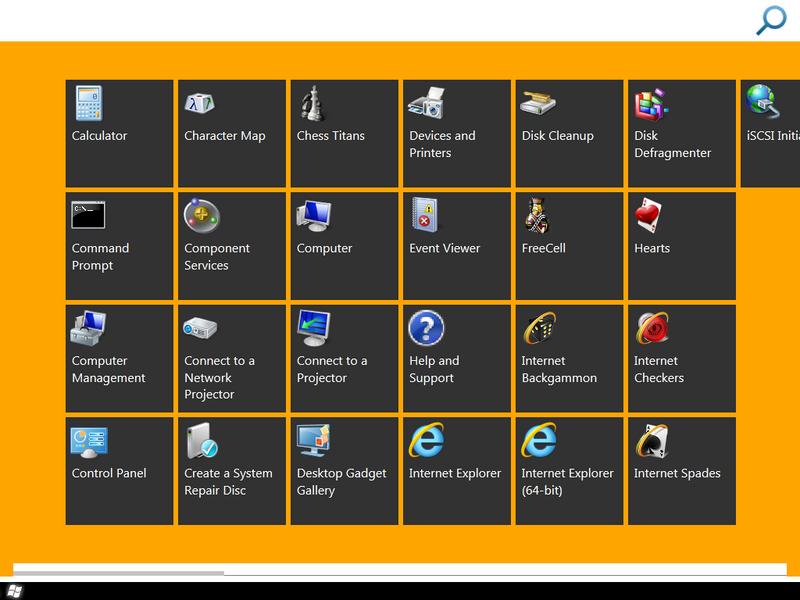Click the "Disk Cleanup" label
Viewport: 800px width, 600px height.
558,136
